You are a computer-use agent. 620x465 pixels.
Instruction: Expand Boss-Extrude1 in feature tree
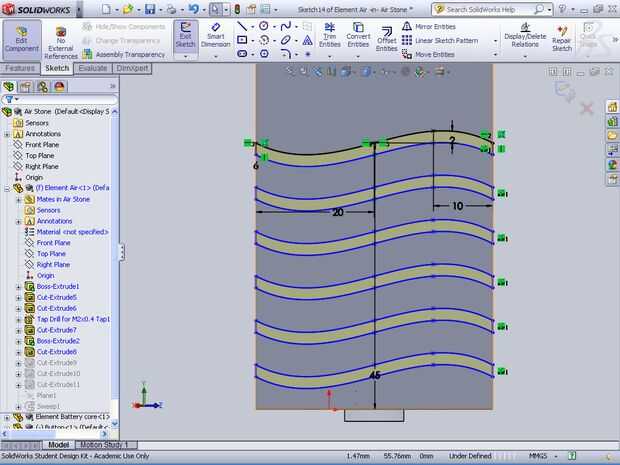(18, 287)
